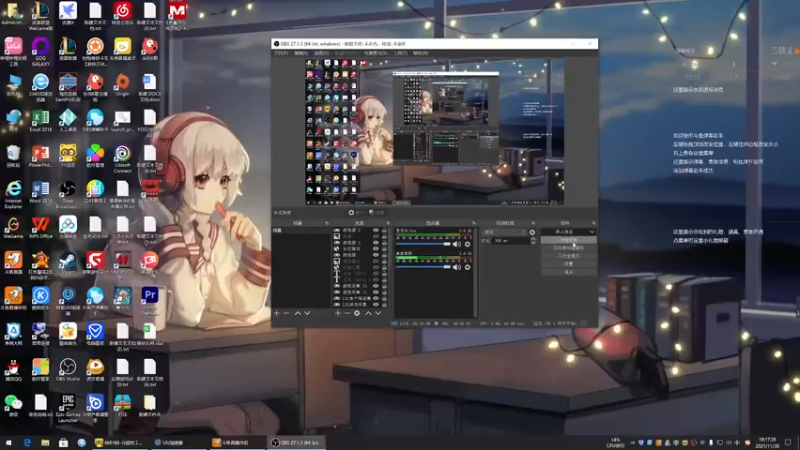Open File Explorer from taskbar

(x=45, y=442)
